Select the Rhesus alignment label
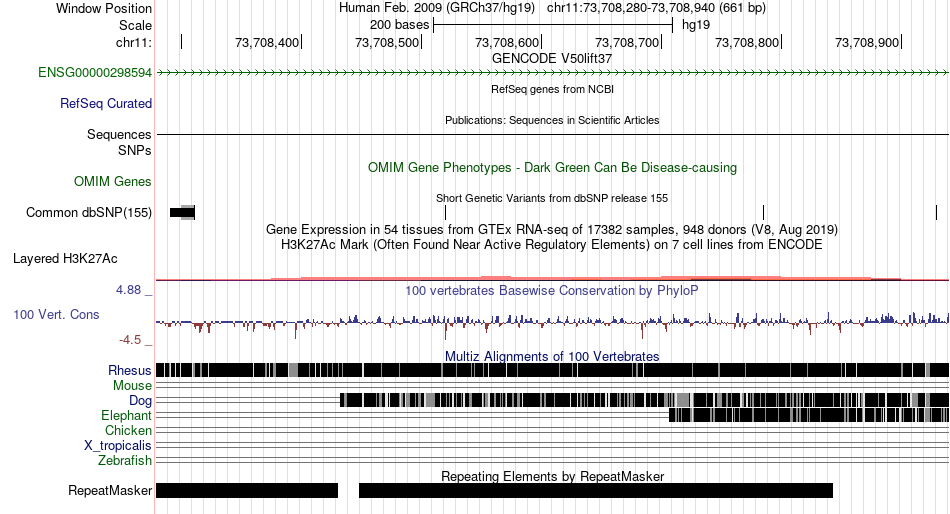This screenshot has height=514, width=950. [x=130, y=370]
